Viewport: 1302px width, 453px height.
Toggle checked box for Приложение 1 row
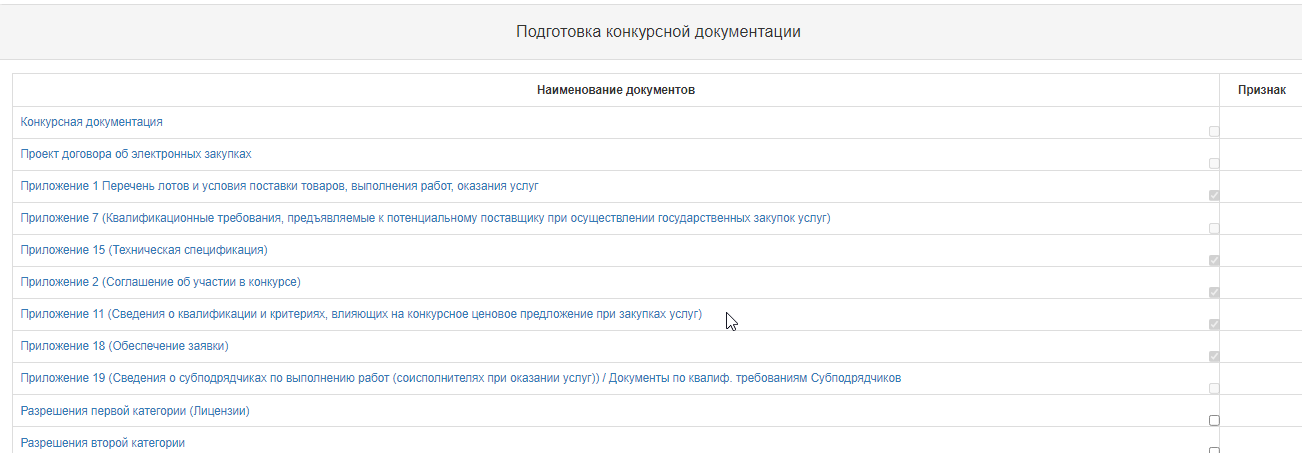tap(1214, 195)
